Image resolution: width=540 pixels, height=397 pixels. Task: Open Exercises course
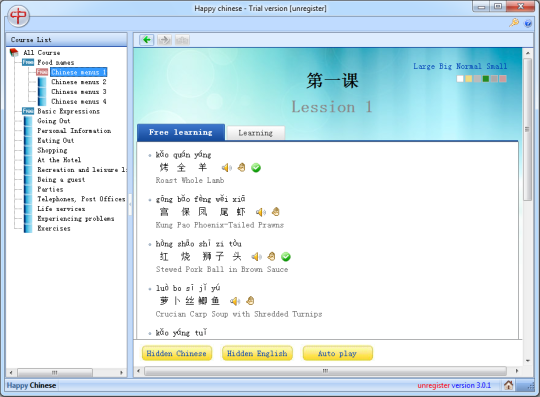54,228
